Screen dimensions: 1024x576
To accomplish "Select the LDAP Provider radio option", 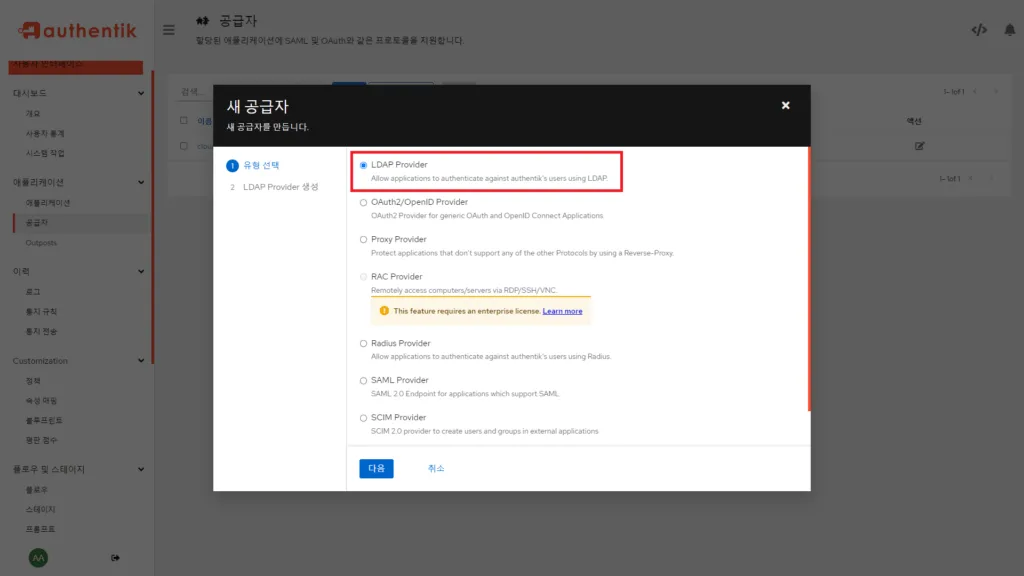I will pyautogui.click(x=362, y=165).
